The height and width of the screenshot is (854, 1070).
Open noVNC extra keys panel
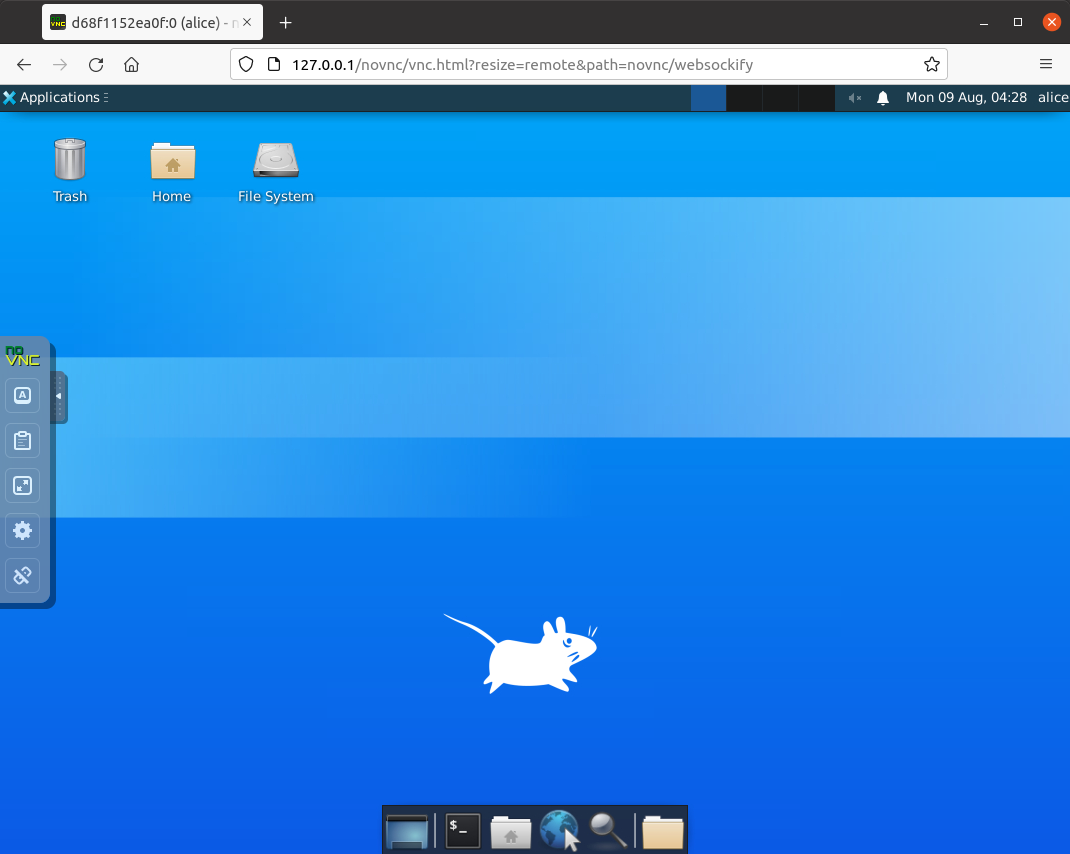pos(22,395)
